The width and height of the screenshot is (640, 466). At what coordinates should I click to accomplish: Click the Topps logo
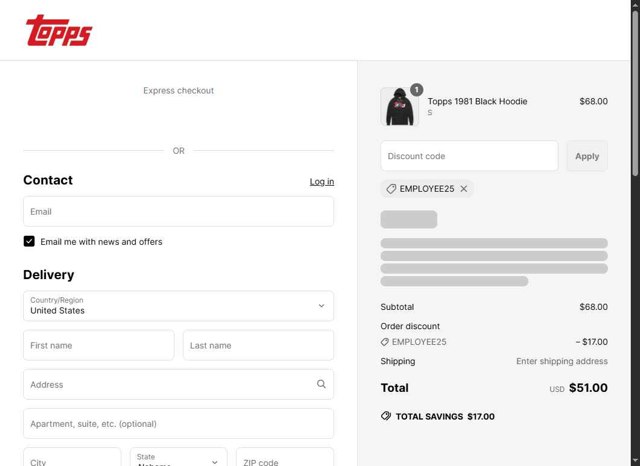[x=58, y=31]
